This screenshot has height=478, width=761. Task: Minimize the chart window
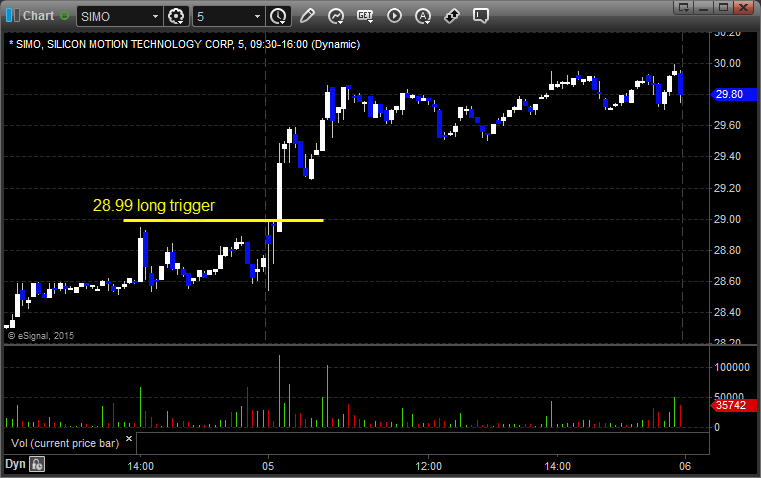coord(704,7)
